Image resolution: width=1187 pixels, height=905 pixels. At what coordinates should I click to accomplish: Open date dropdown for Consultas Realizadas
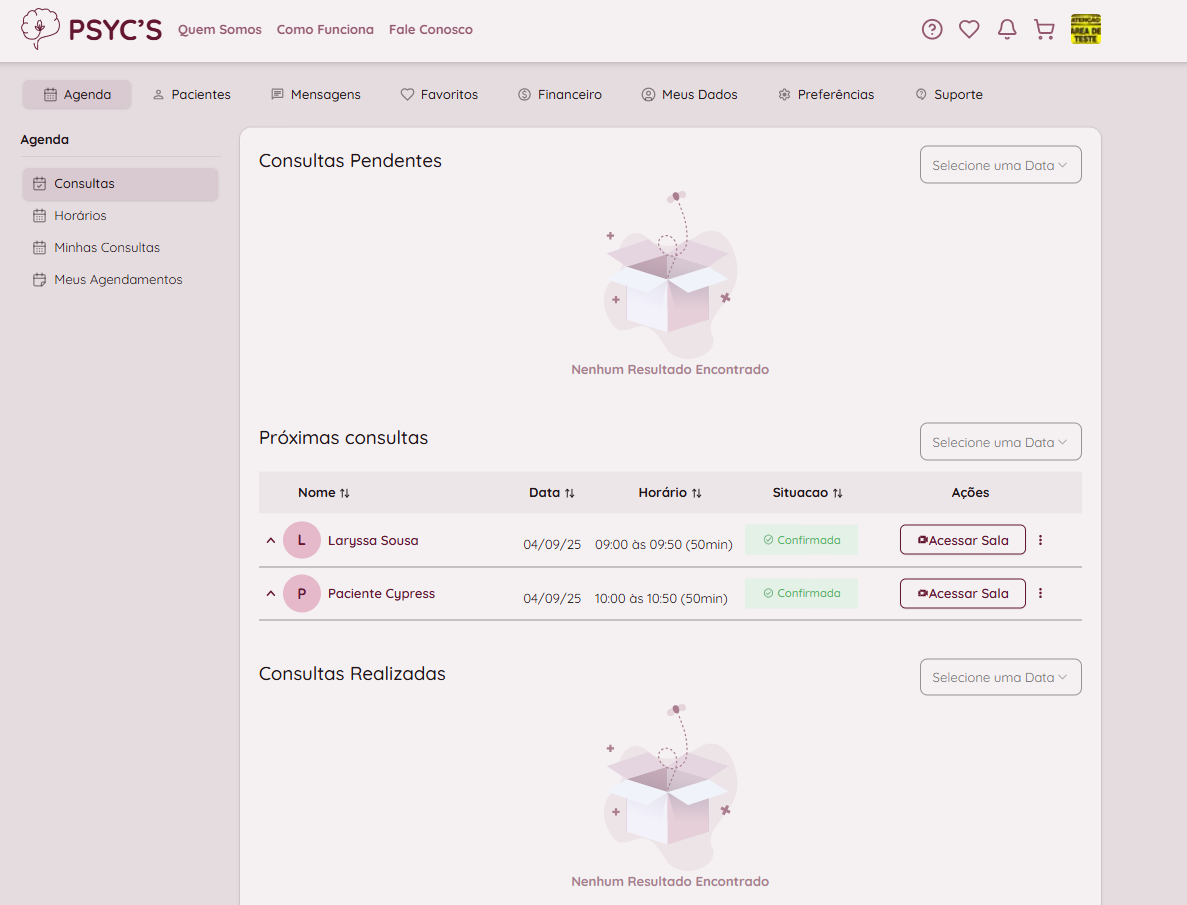(1000, 677)
